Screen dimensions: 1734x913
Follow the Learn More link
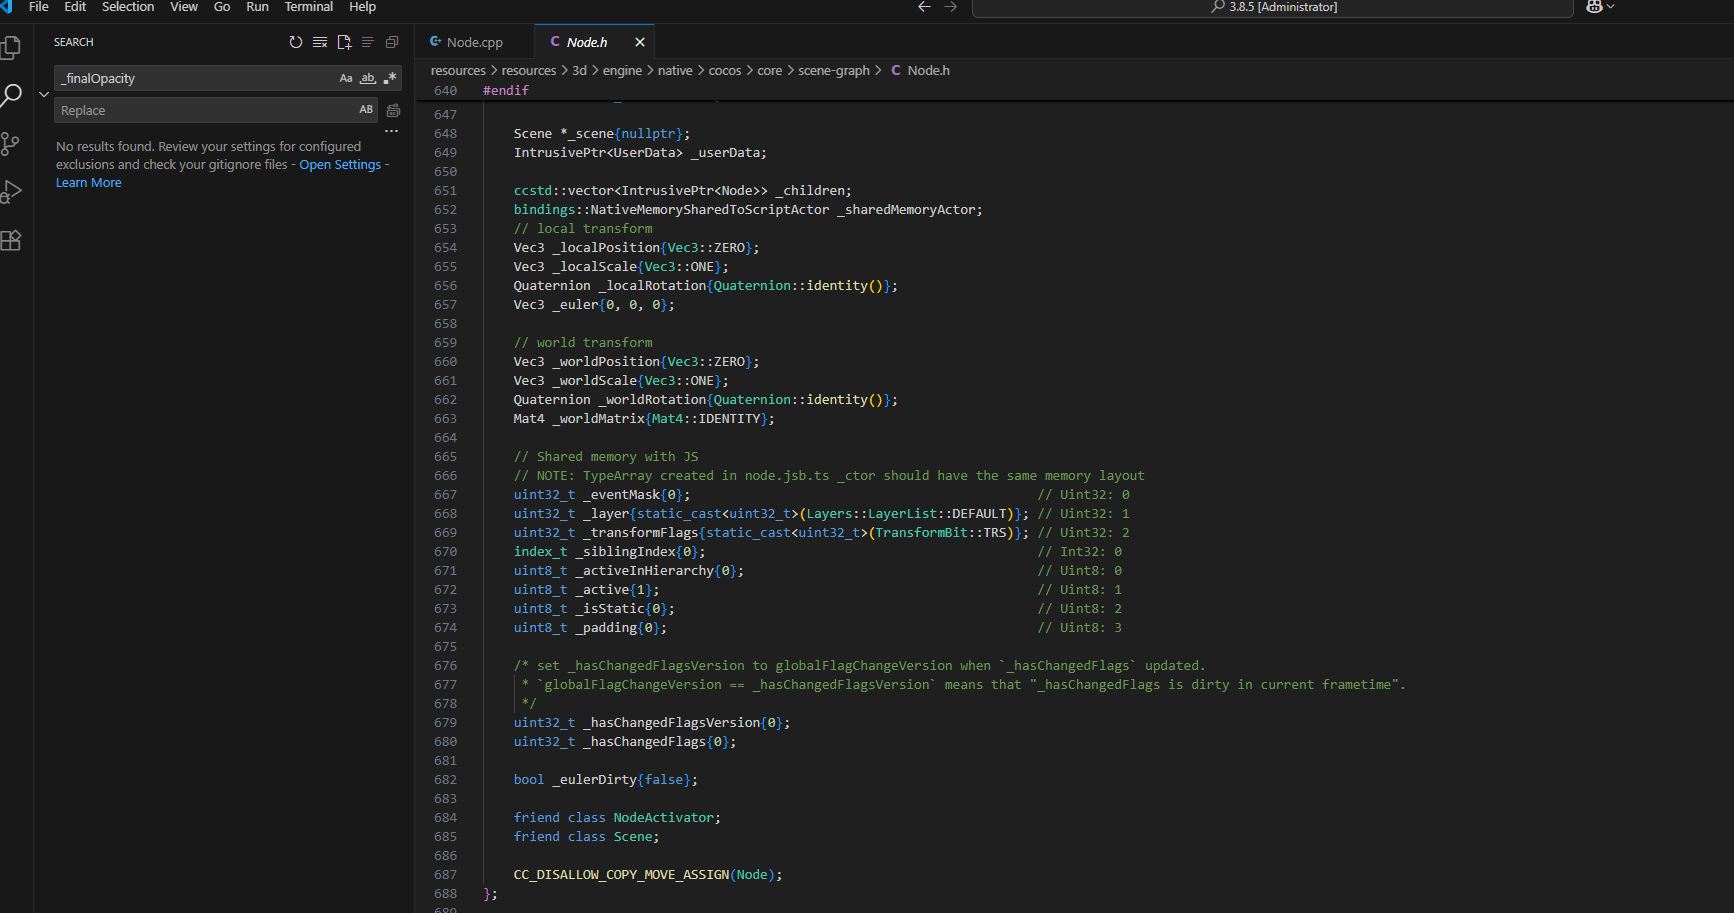pos(88,183)
